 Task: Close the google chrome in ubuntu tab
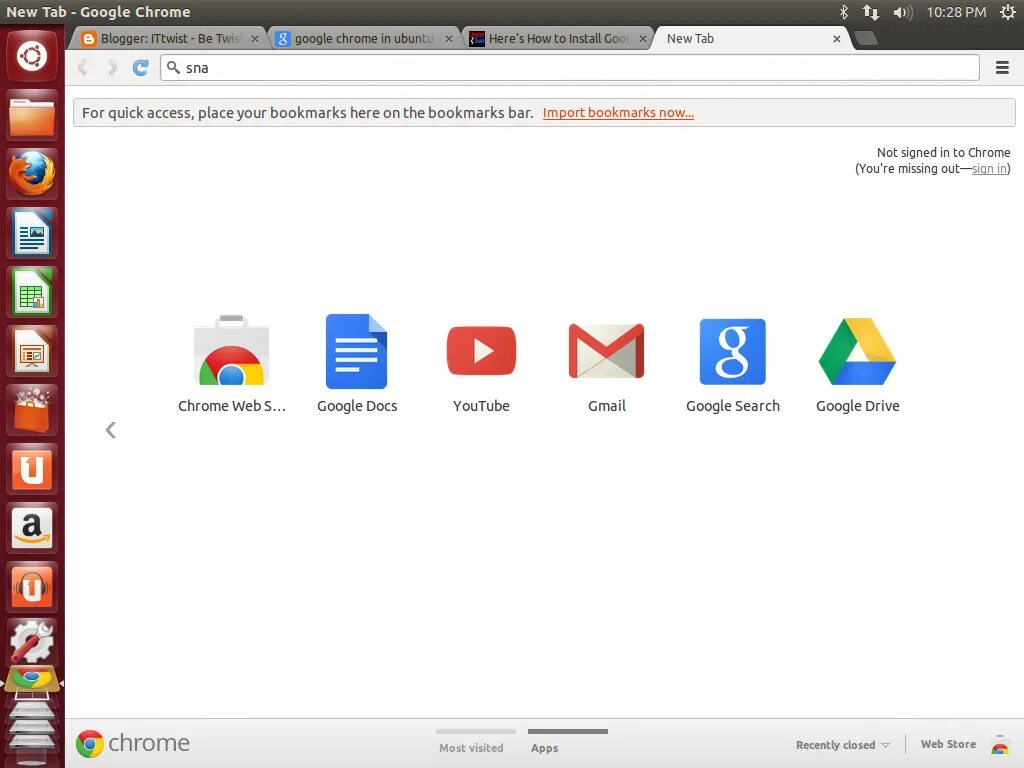449,39
